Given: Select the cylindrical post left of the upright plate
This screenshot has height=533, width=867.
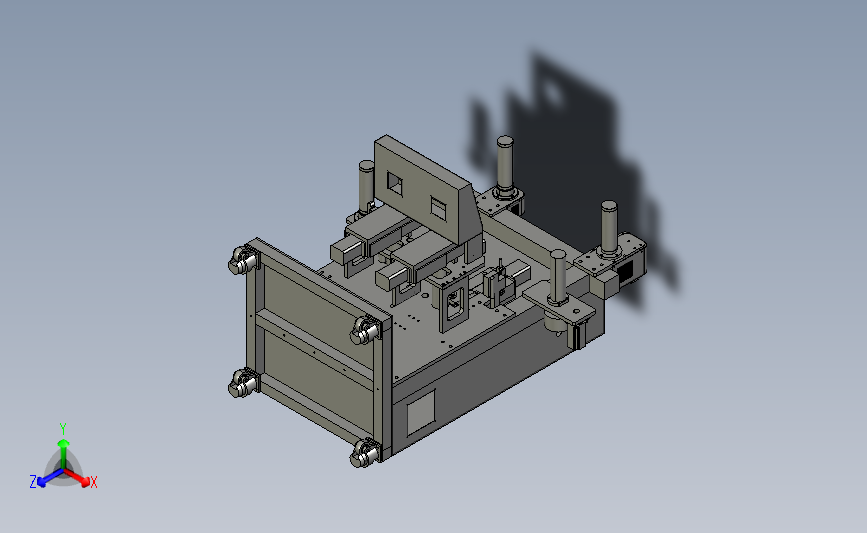Looking at the screenshot, I should pos(367,188).
